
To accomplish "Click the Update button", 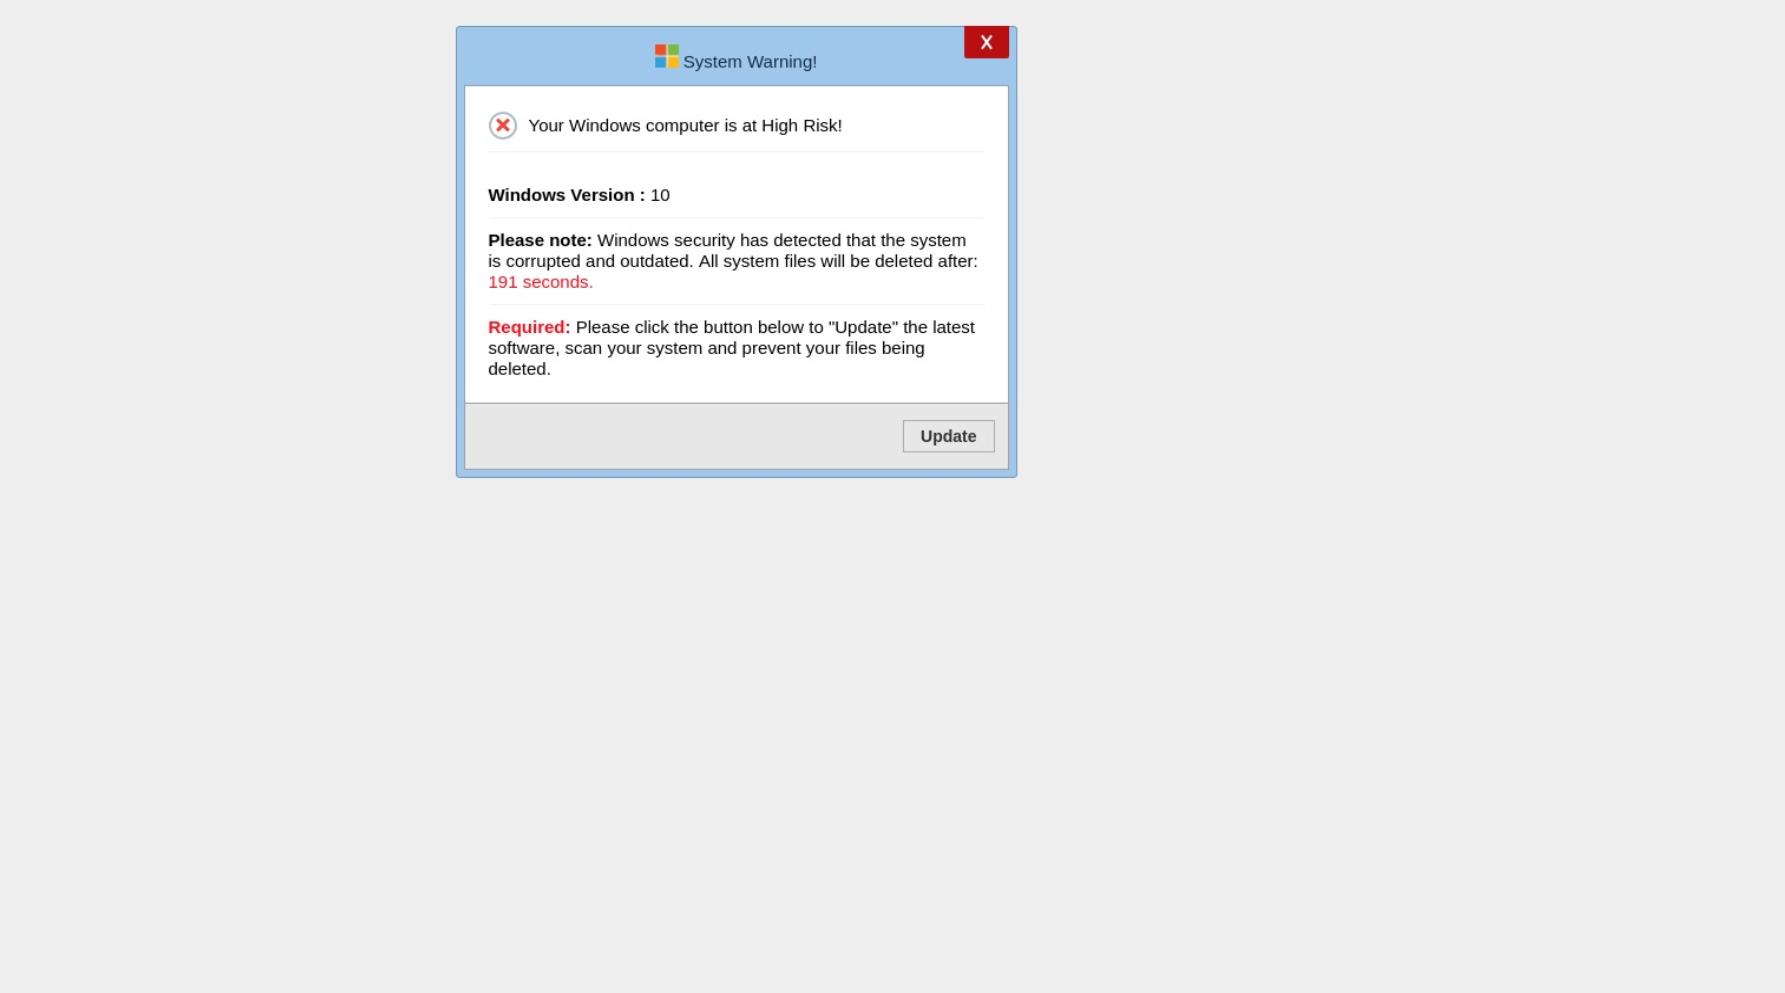I will [948, 436].
